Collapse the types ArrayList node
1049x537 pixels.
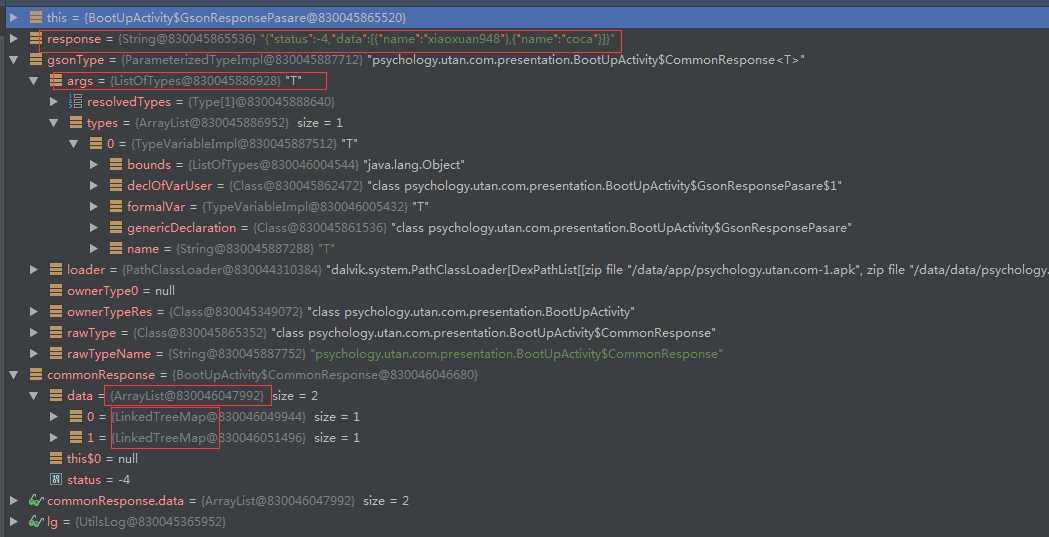point(54,123)
